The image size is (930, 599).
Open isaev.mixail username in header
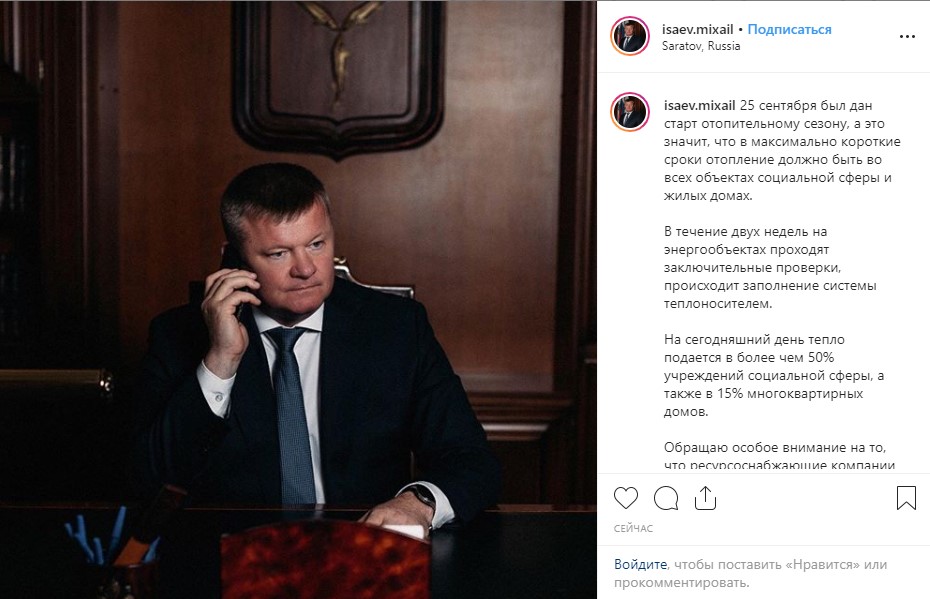698,29
